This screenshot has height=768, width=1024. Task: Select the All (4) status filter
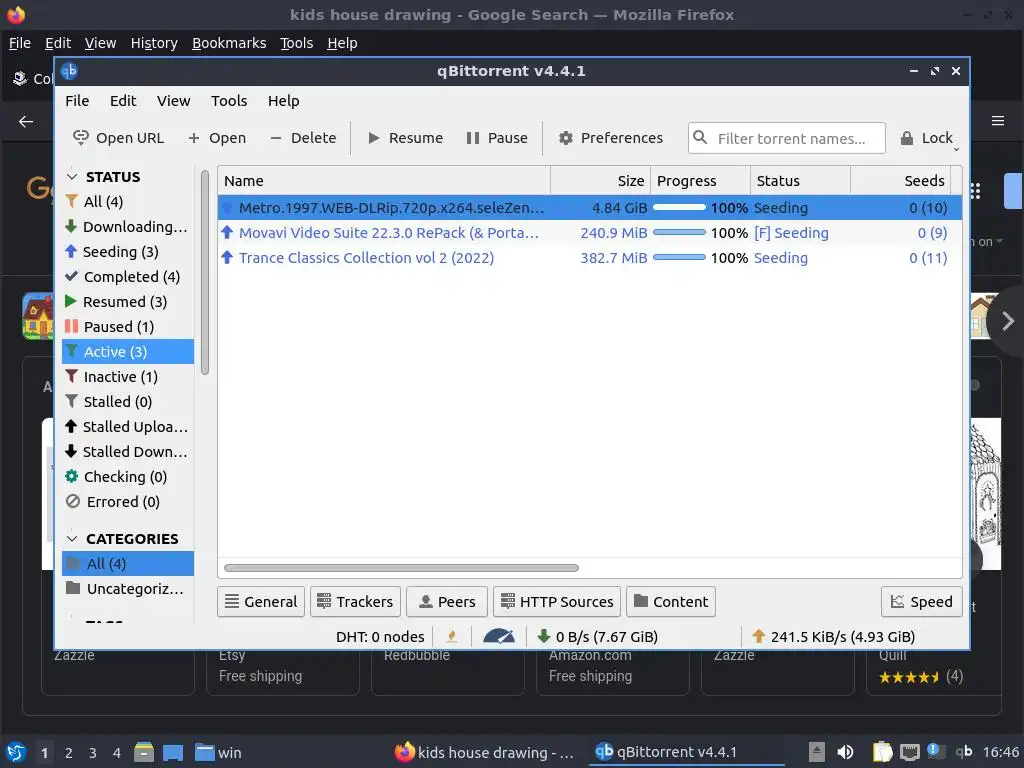(x=128, y=202)
